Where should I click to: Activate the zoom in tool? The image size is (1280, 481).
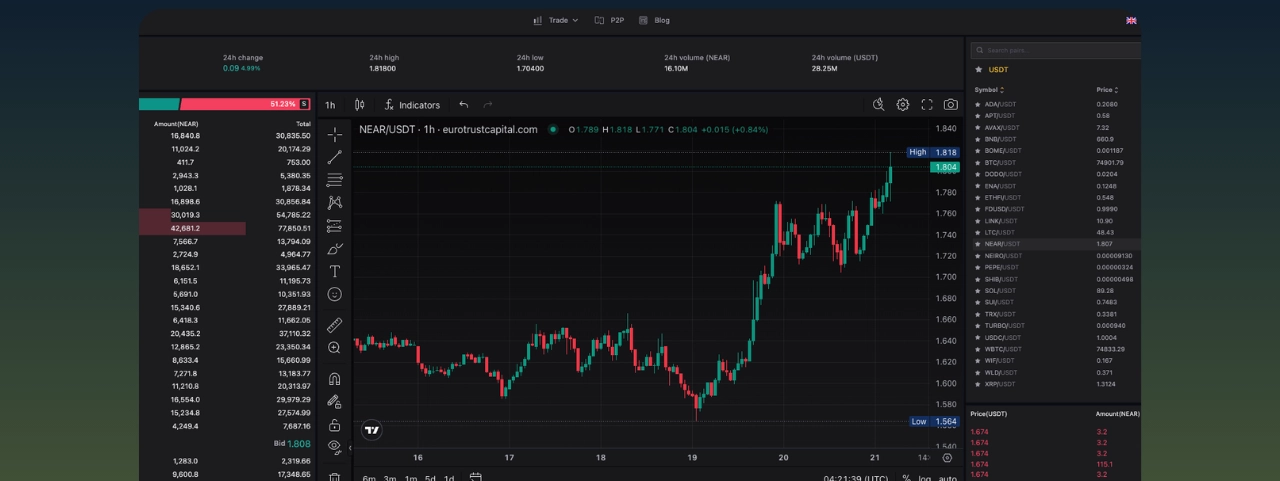click(x=335, y=348)
